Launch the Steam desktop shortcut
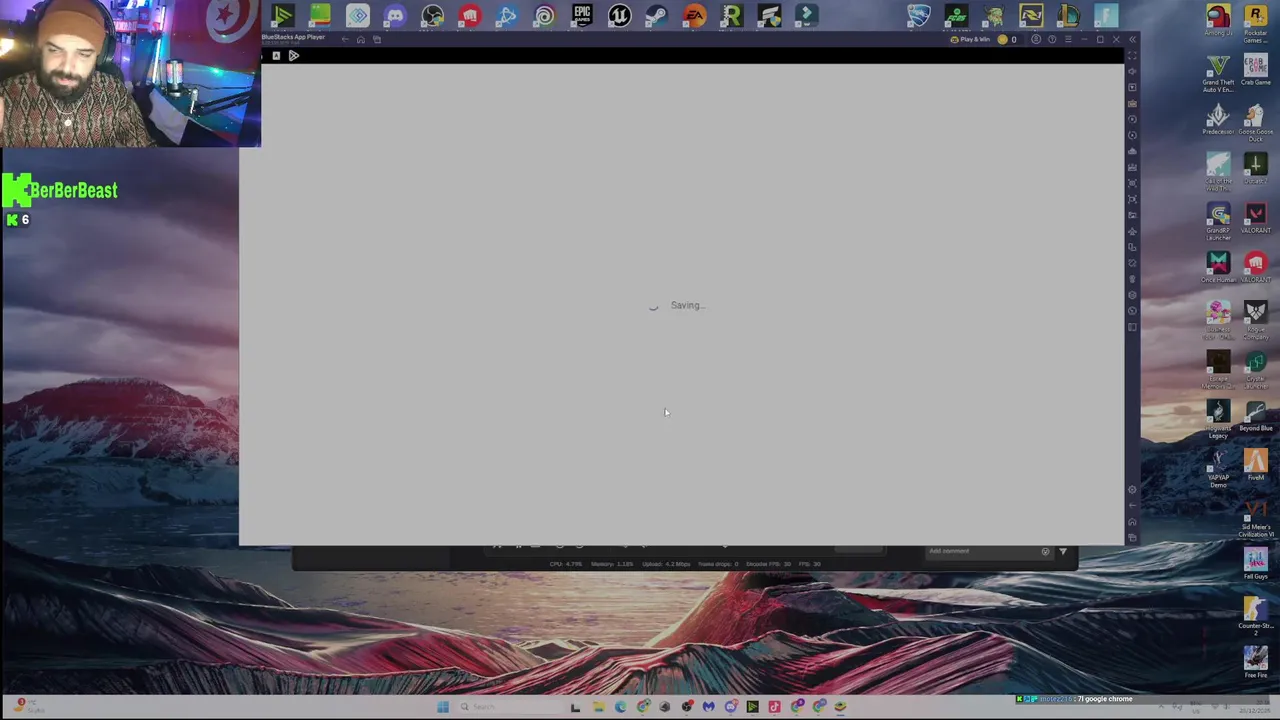The width and height of the screenshot is (1280, 720). point(657,16)
